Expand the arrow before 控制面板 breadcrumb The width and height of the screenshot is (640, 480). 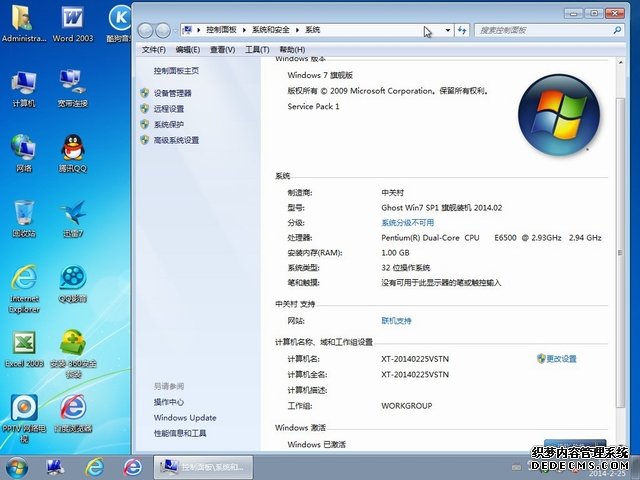click(198, 30)
